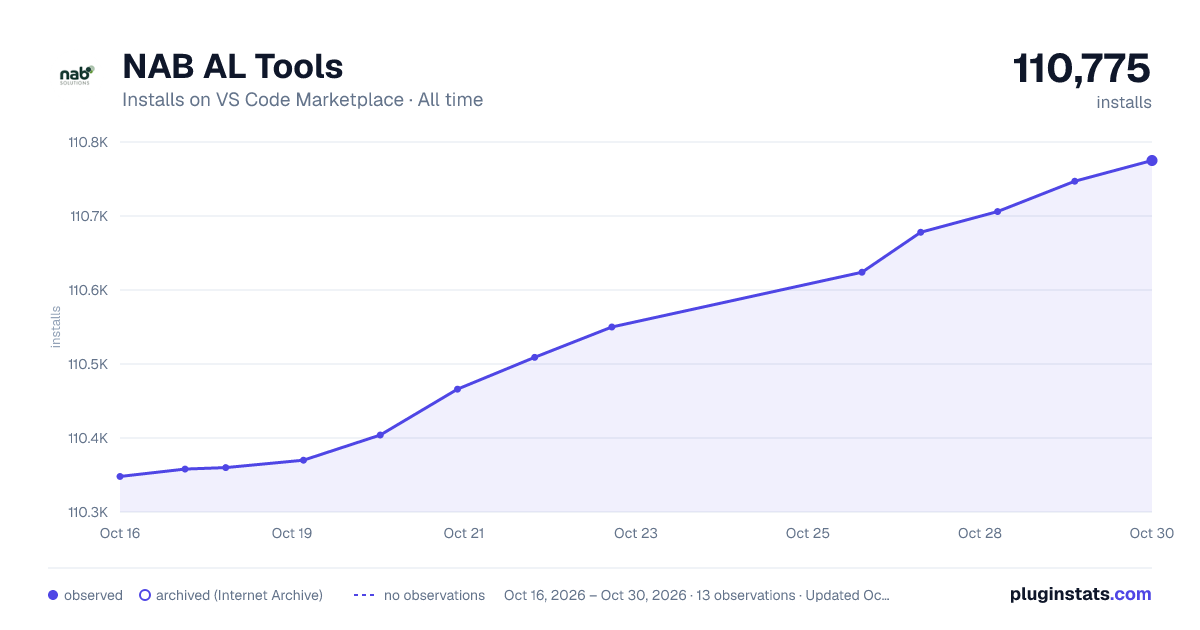
Task: Click the 110.6K y-axis label
Action: point(88,290)
